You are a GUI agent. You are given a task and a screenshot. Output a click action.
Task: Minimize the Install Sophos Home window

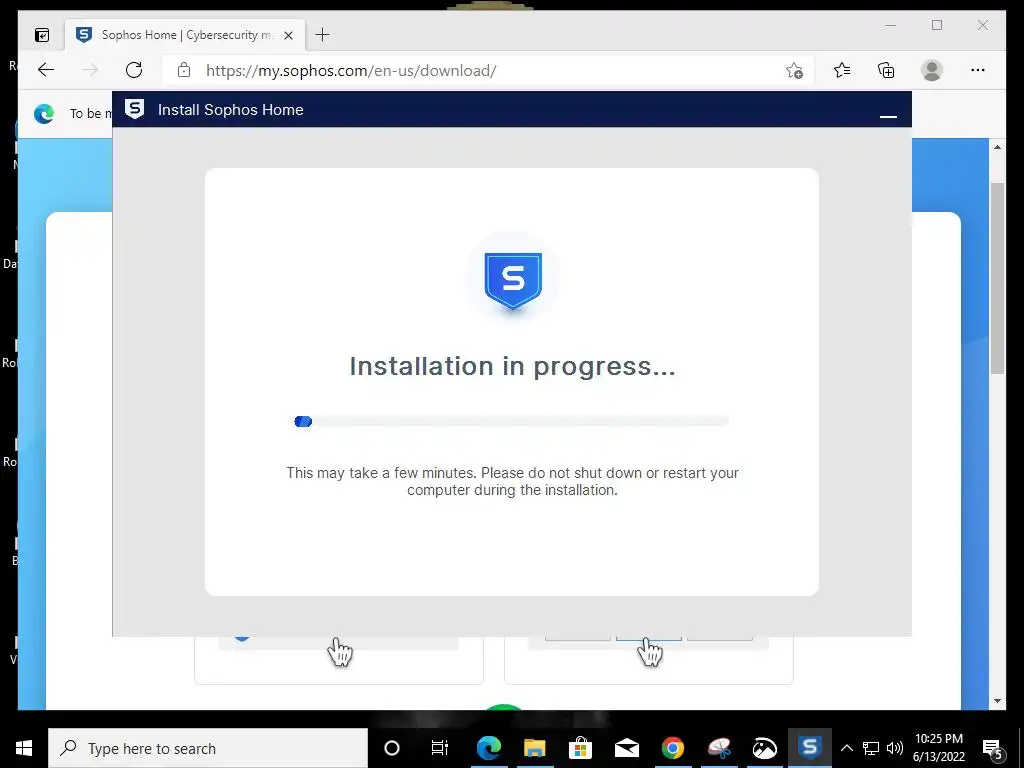coord(888,116)
